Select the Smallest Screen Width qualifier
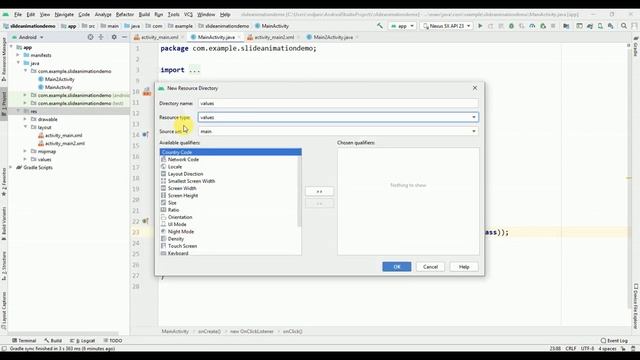Screen dimensions: 640x360 pyautogui.click(x=191, y=181)
